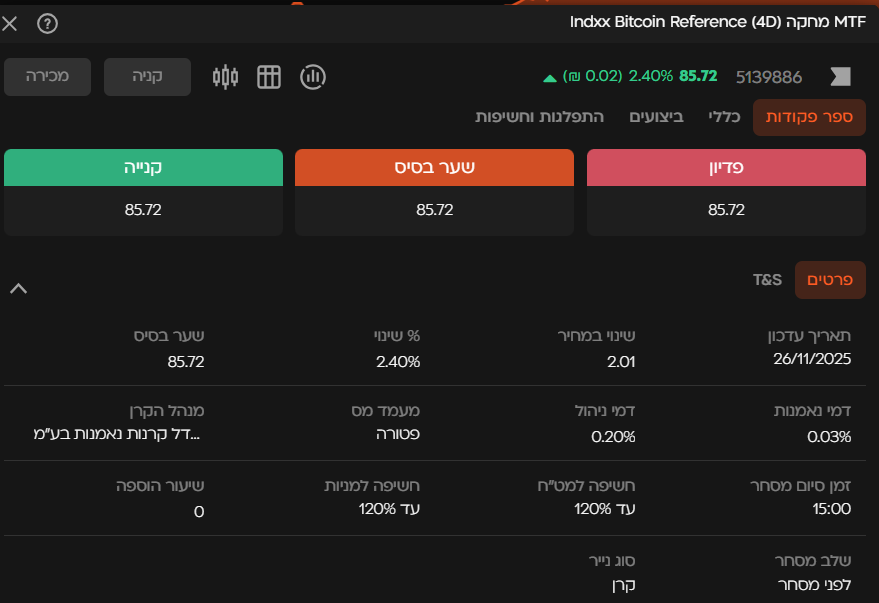Click the green קנייה header box
The width and height of the screenshot is (879, 603).
point(143,168)
